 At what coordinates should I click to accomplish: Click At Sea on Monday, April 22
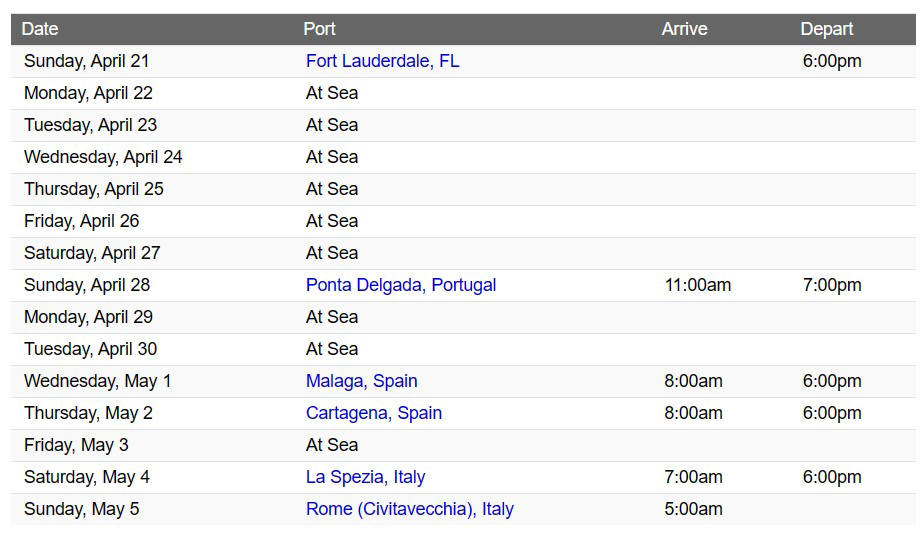332,93
